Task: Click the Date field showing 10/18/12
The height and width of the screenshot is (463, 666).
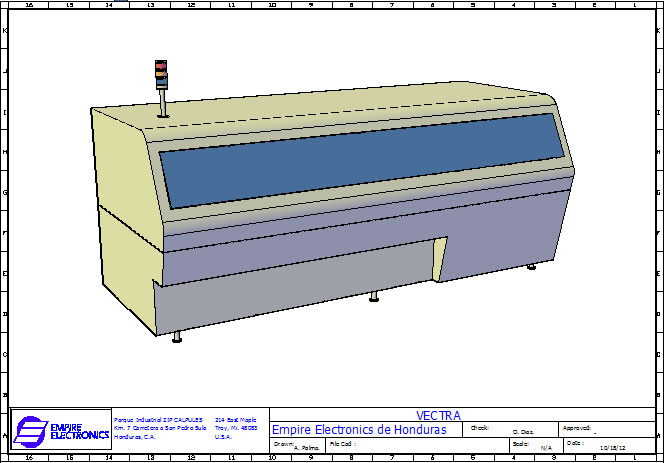Action: [610, 445]
